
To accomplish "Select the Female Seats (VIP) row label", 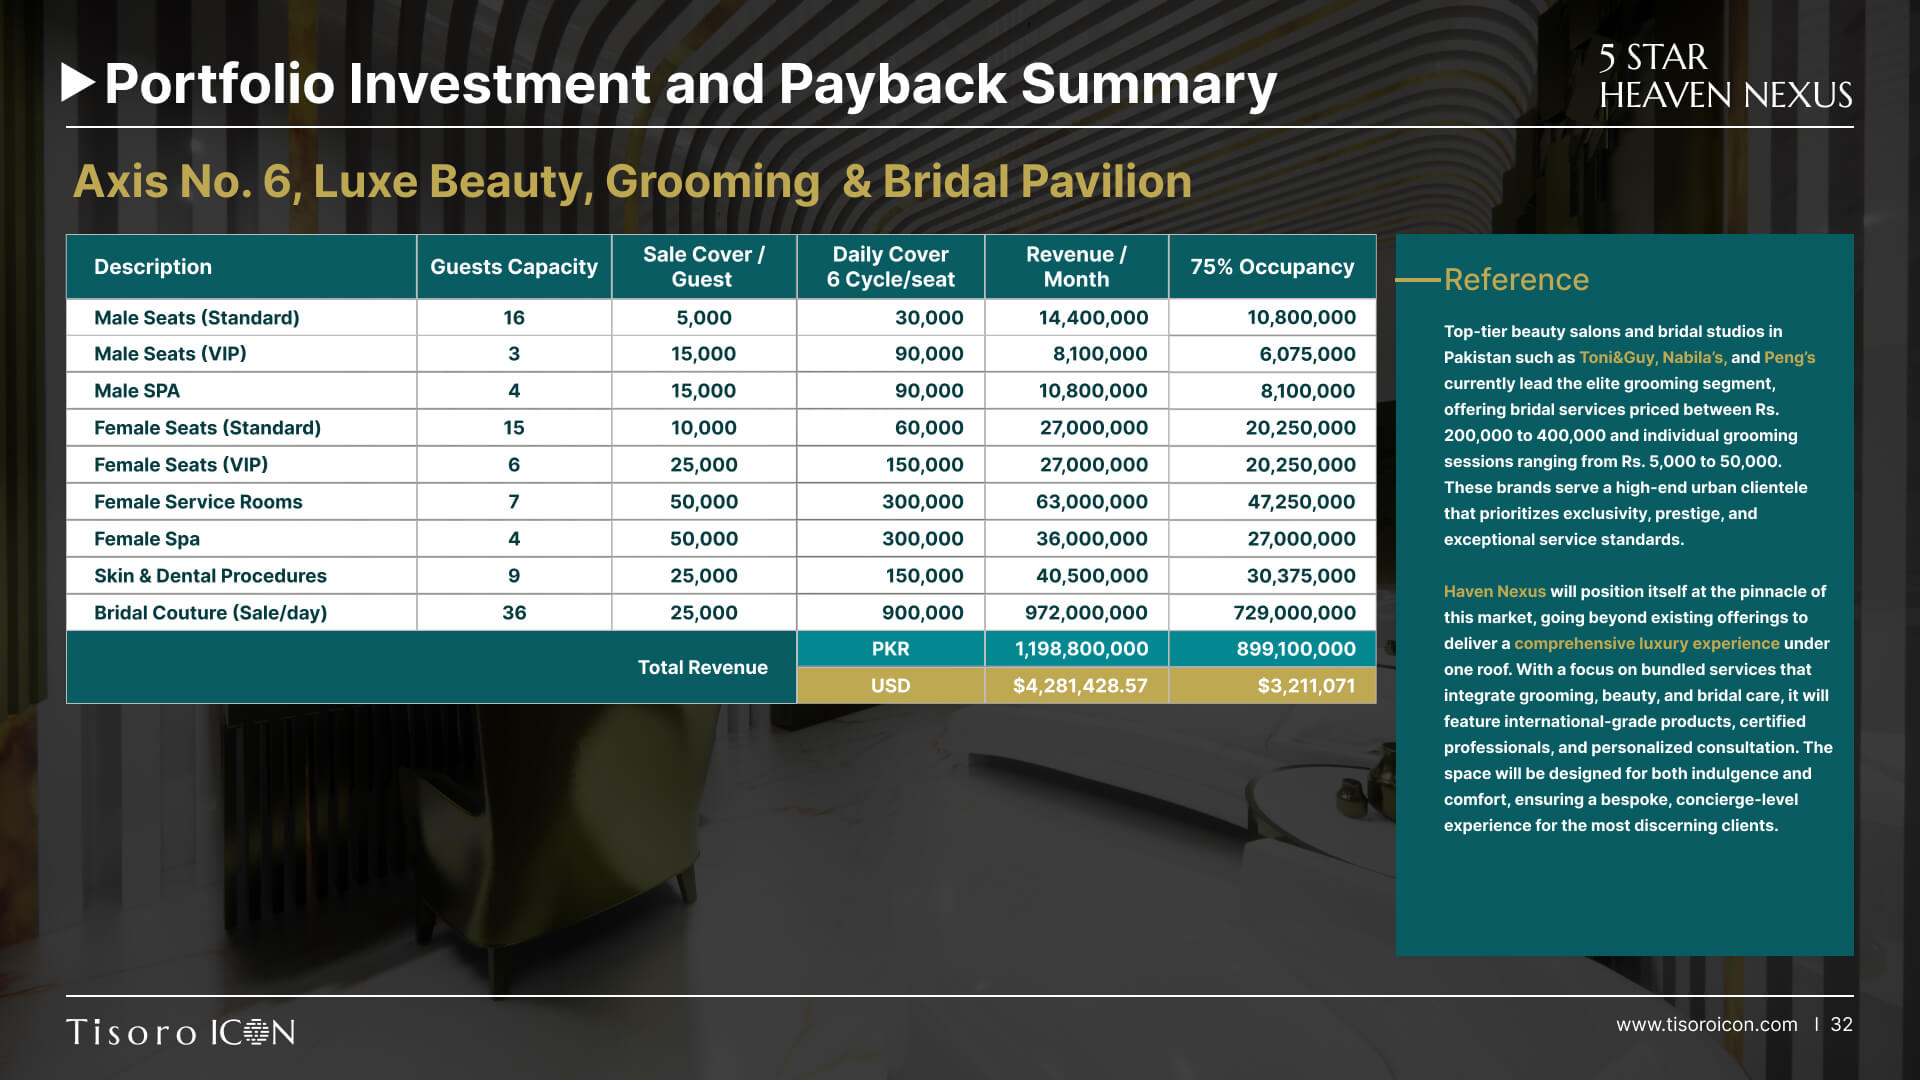I will pos(181,465).
